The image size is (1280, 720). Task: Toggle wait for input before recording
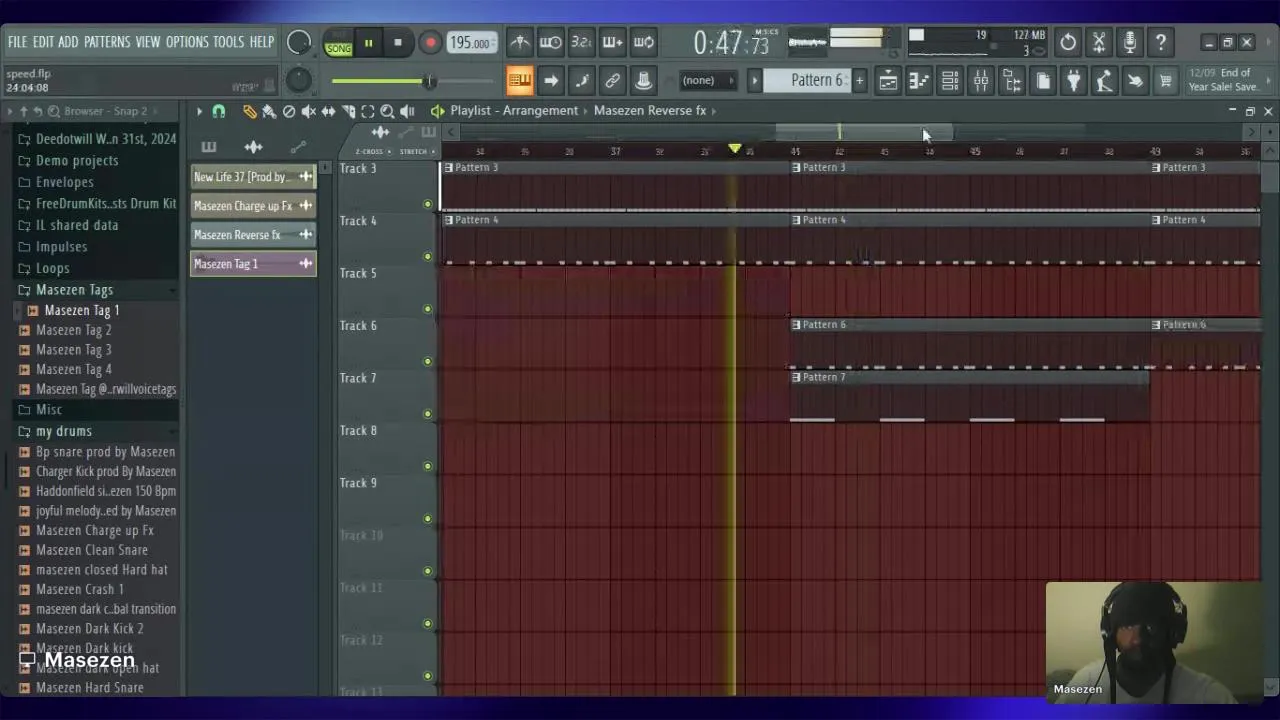pos(551,42)
